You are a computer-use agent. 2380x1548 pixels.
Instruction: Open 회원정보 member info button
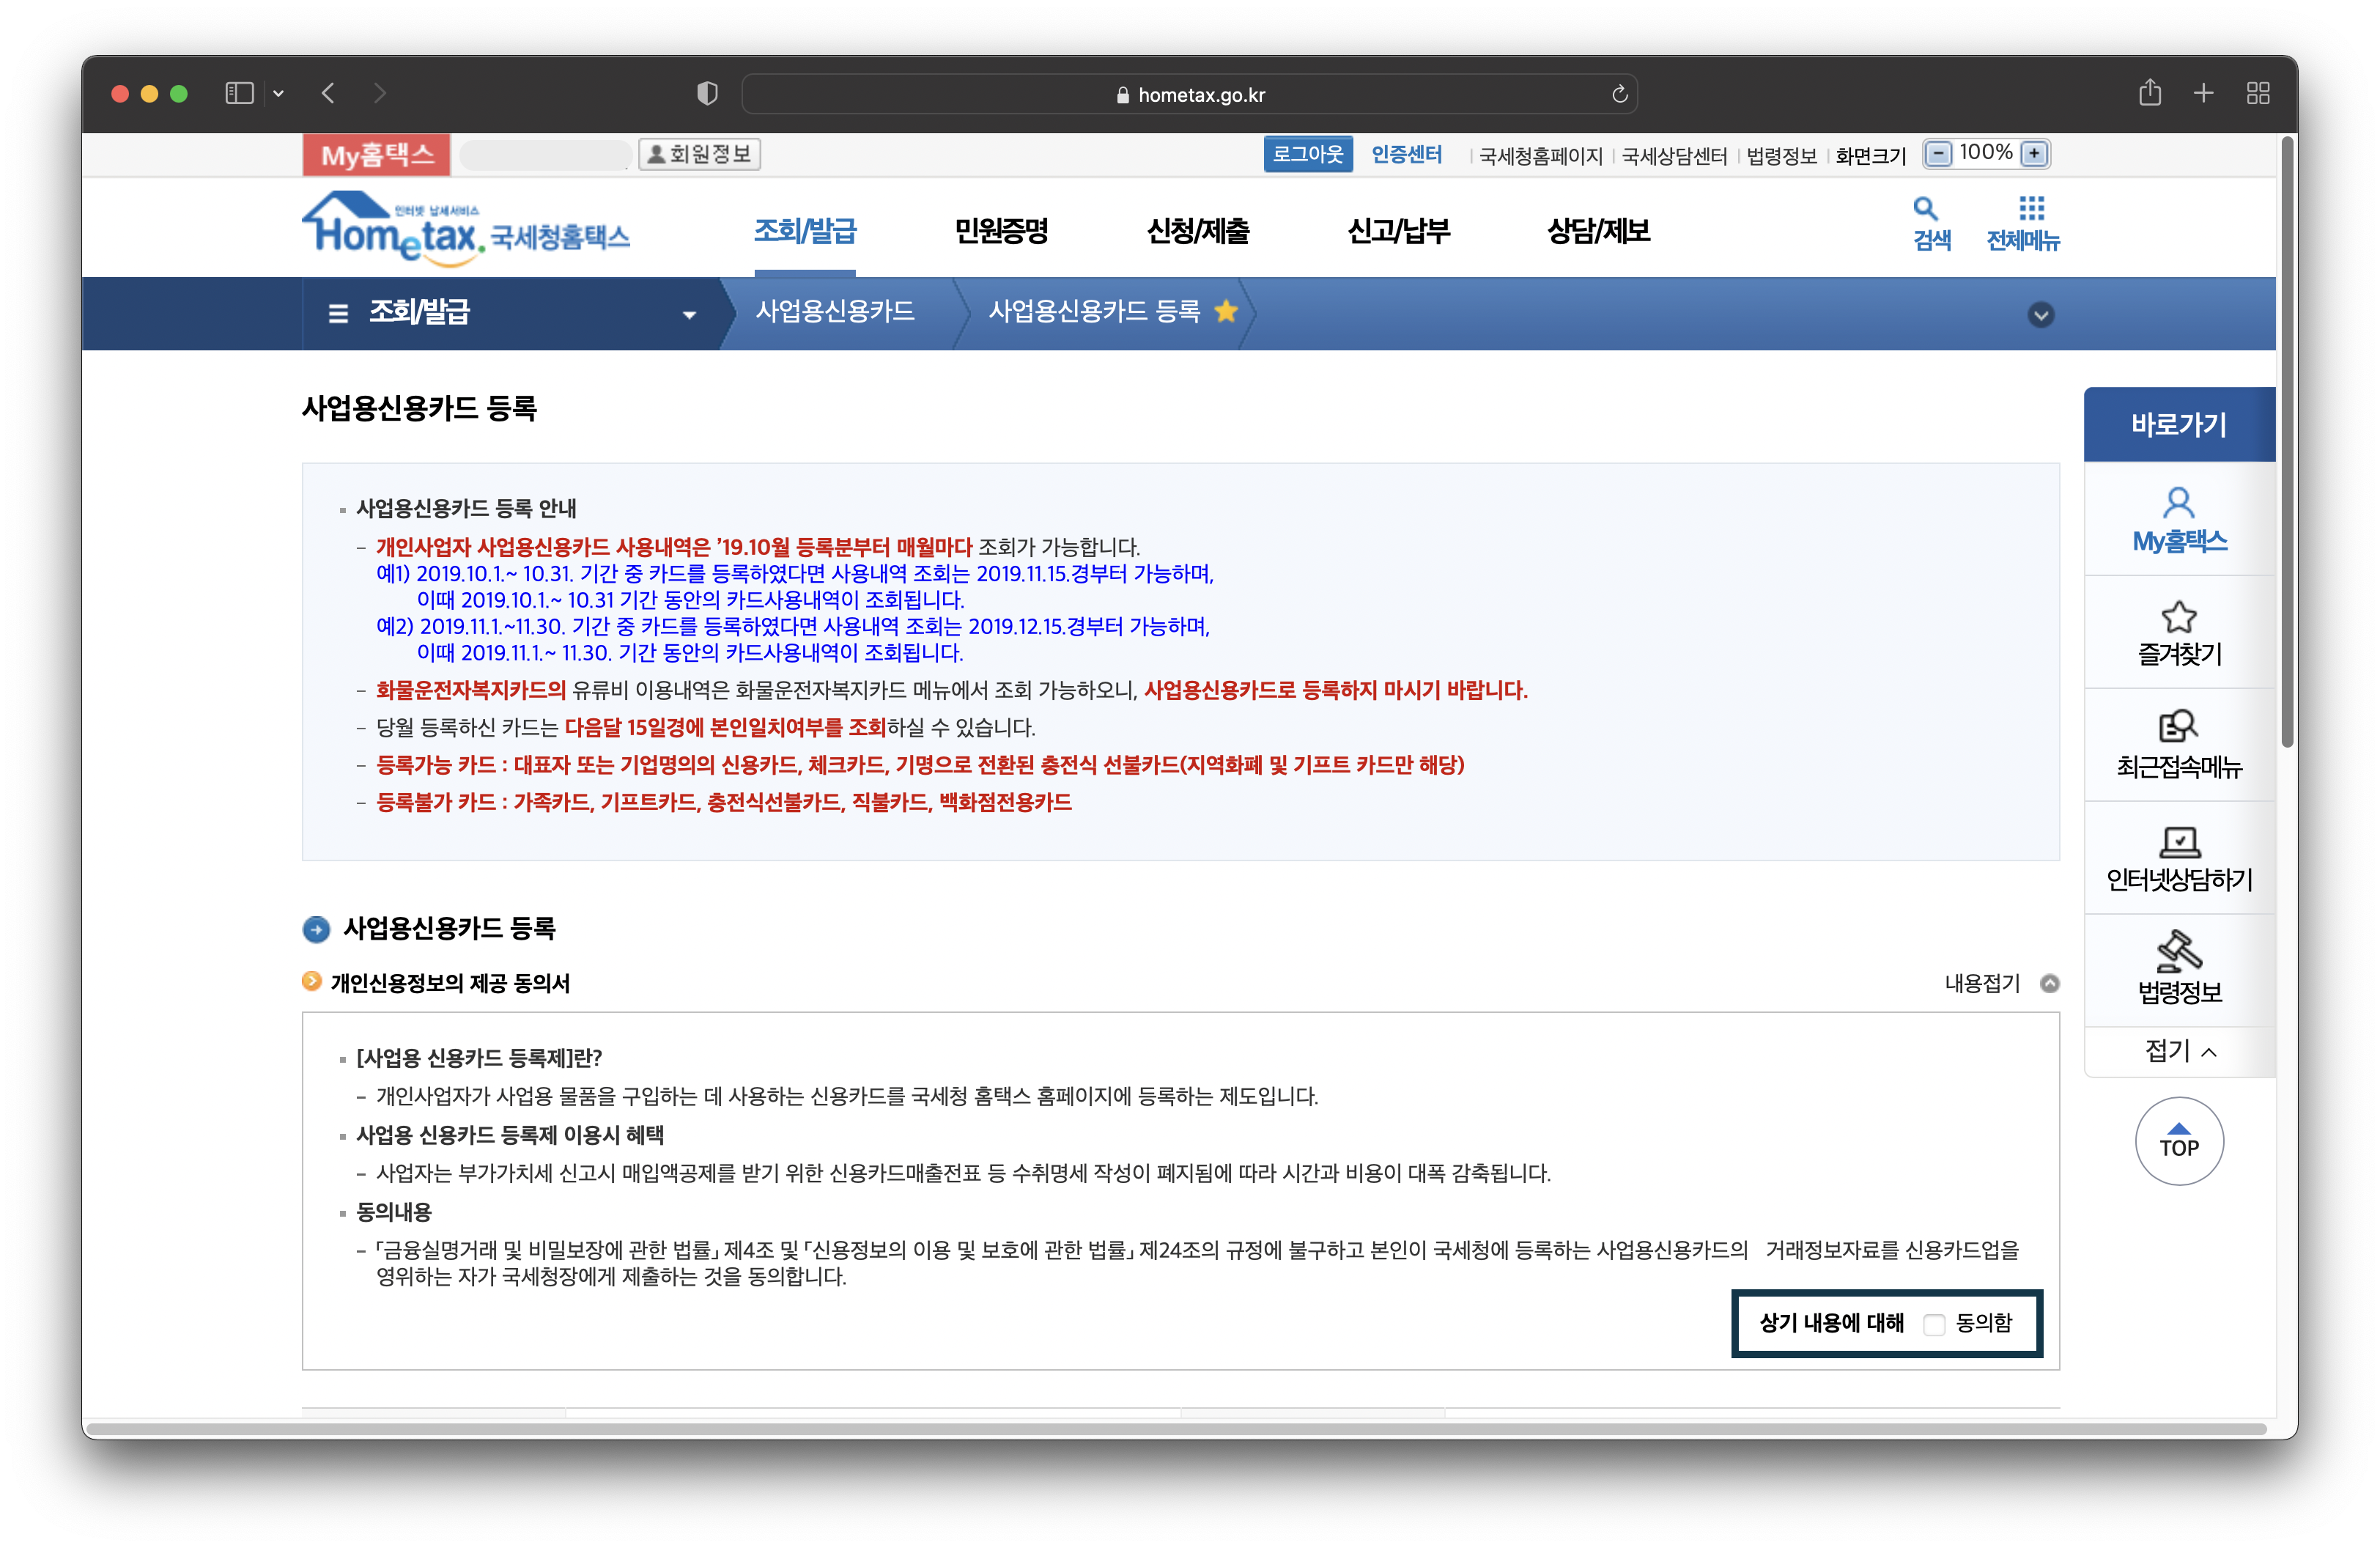click(698, 153)
